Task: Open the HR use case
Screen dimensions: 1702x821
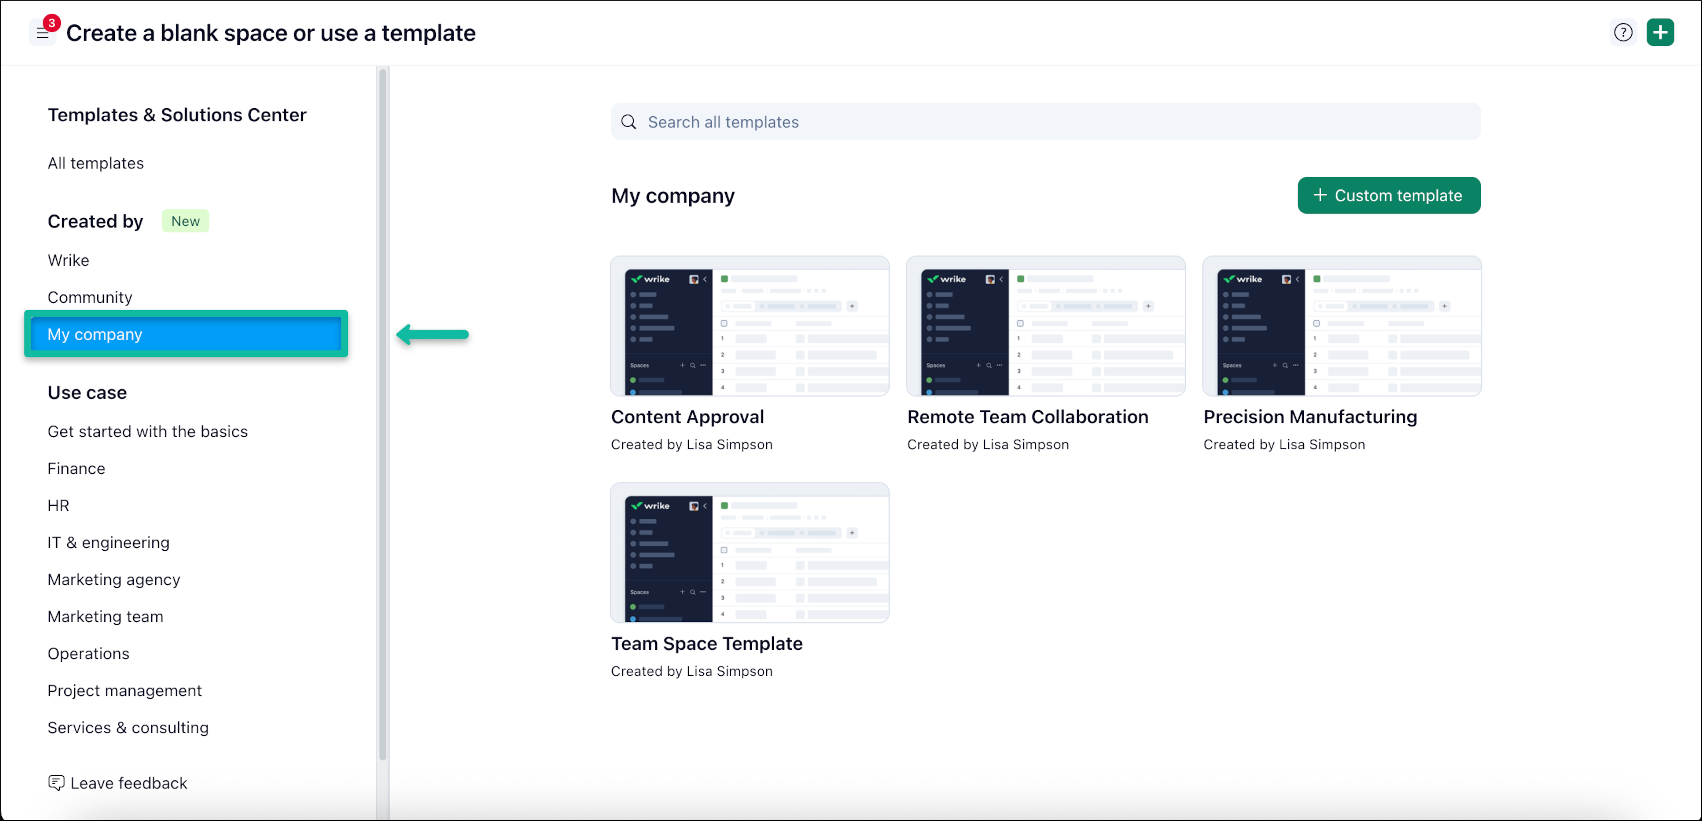Action: (x=59, y=505)
